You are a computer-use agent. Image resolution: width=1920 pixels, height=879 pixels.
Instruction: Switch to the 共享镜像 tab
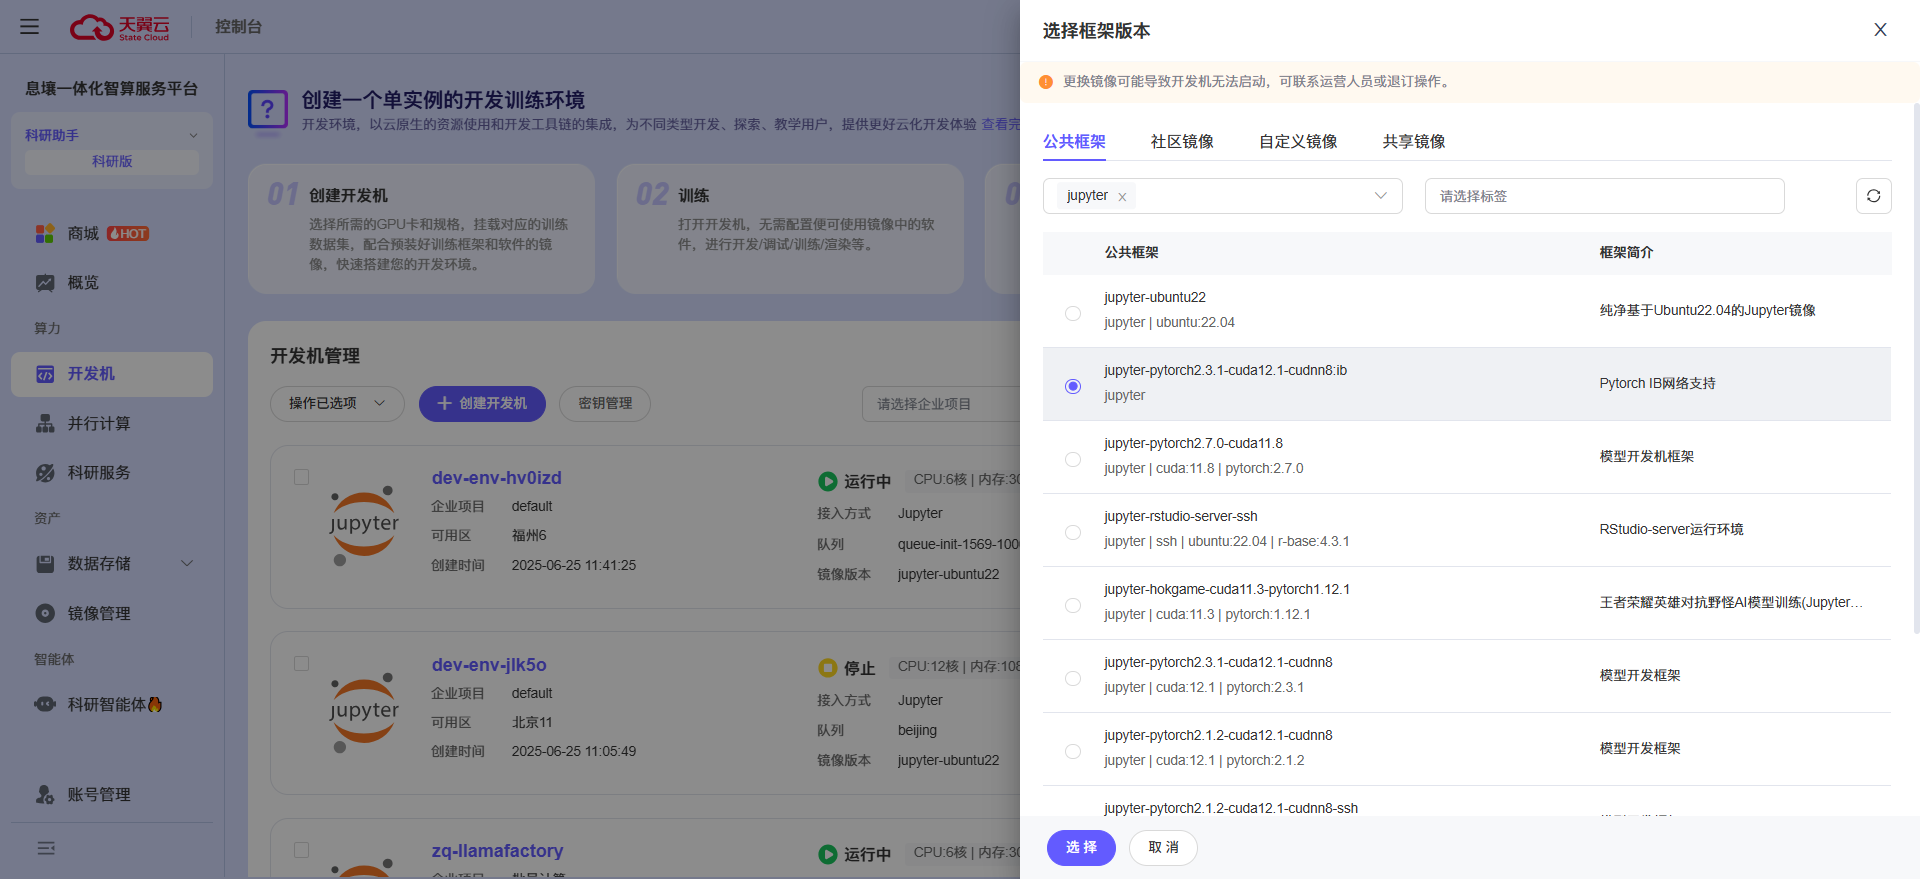click(x=1414, y=141)
